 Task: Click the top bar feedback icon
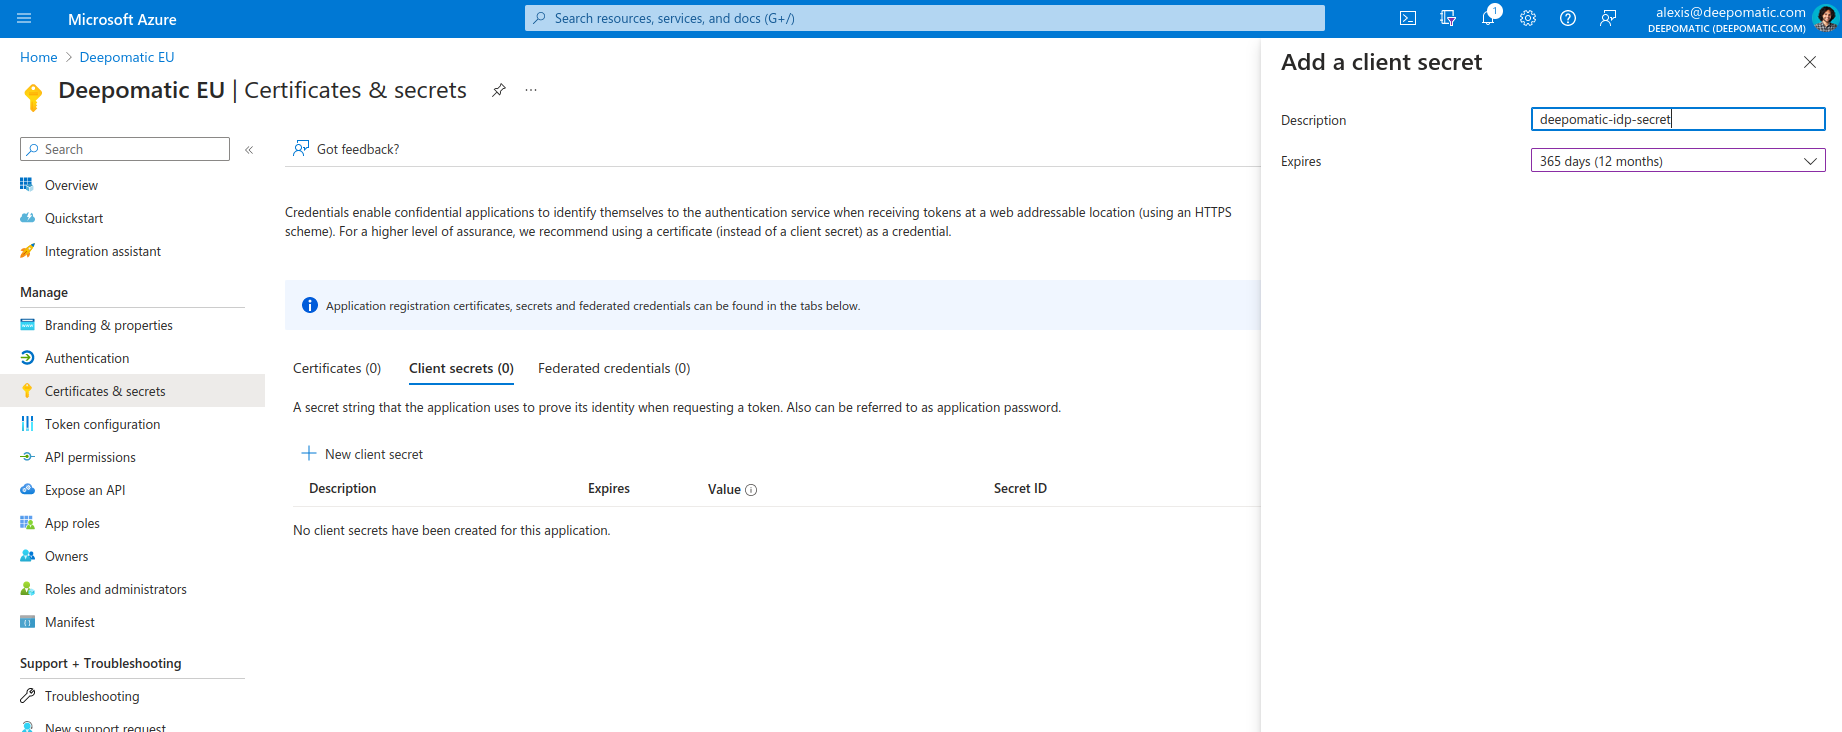[1608, 19]
